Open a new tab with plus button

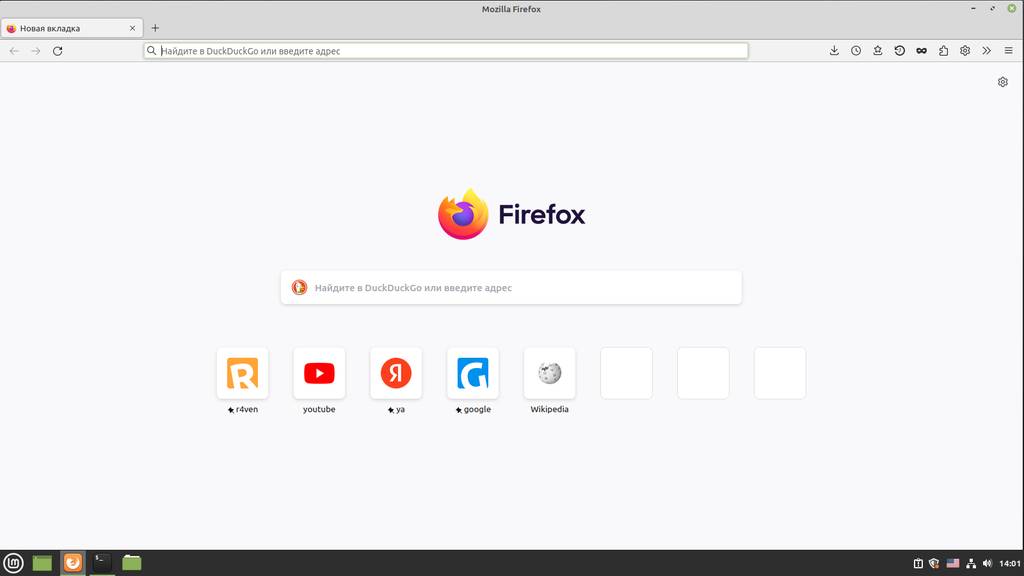click(x=155, y=28)
